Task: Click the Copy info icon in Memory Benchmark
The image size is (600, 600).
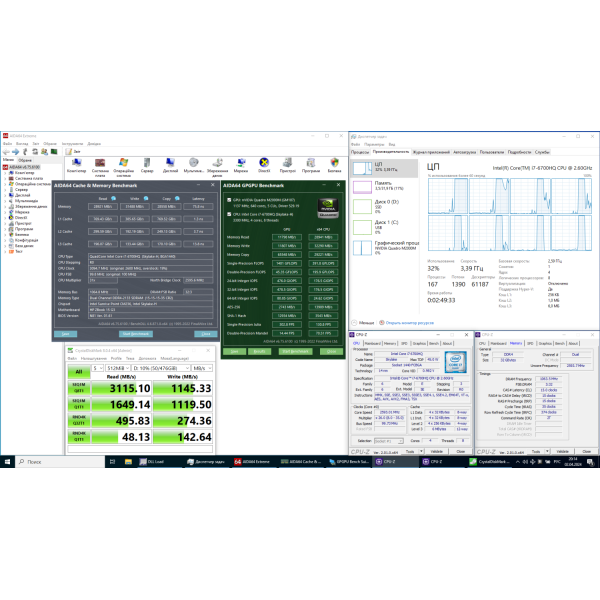Action: click(177, 199)
